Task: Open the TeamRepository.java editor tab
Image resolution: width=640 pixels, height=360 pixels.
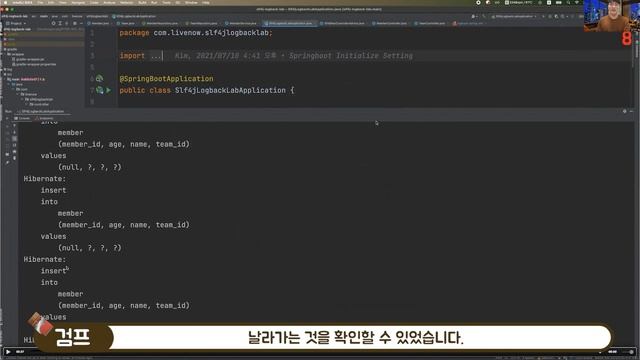Action: coord(203,23)
